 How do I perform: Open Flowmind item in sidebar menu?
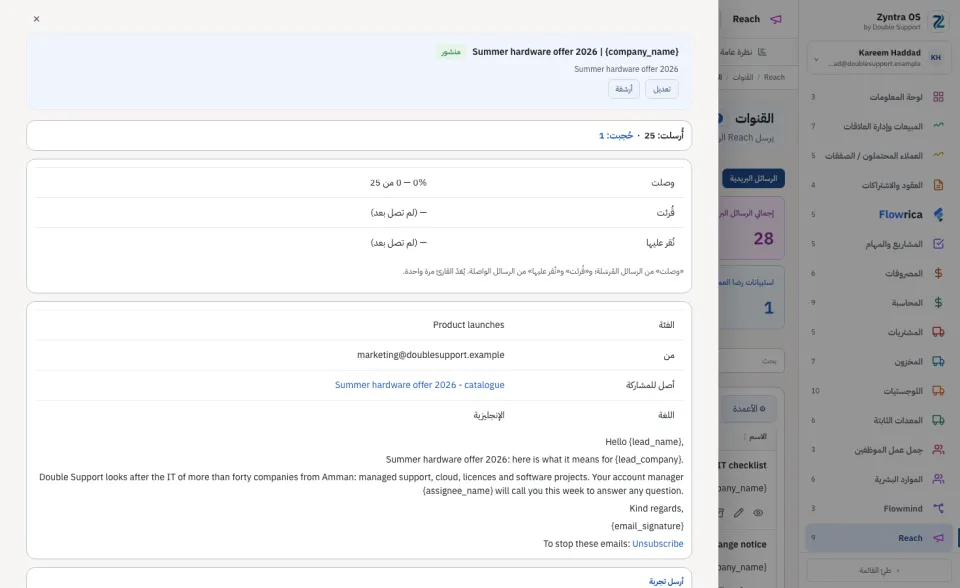tap(879, 508)
